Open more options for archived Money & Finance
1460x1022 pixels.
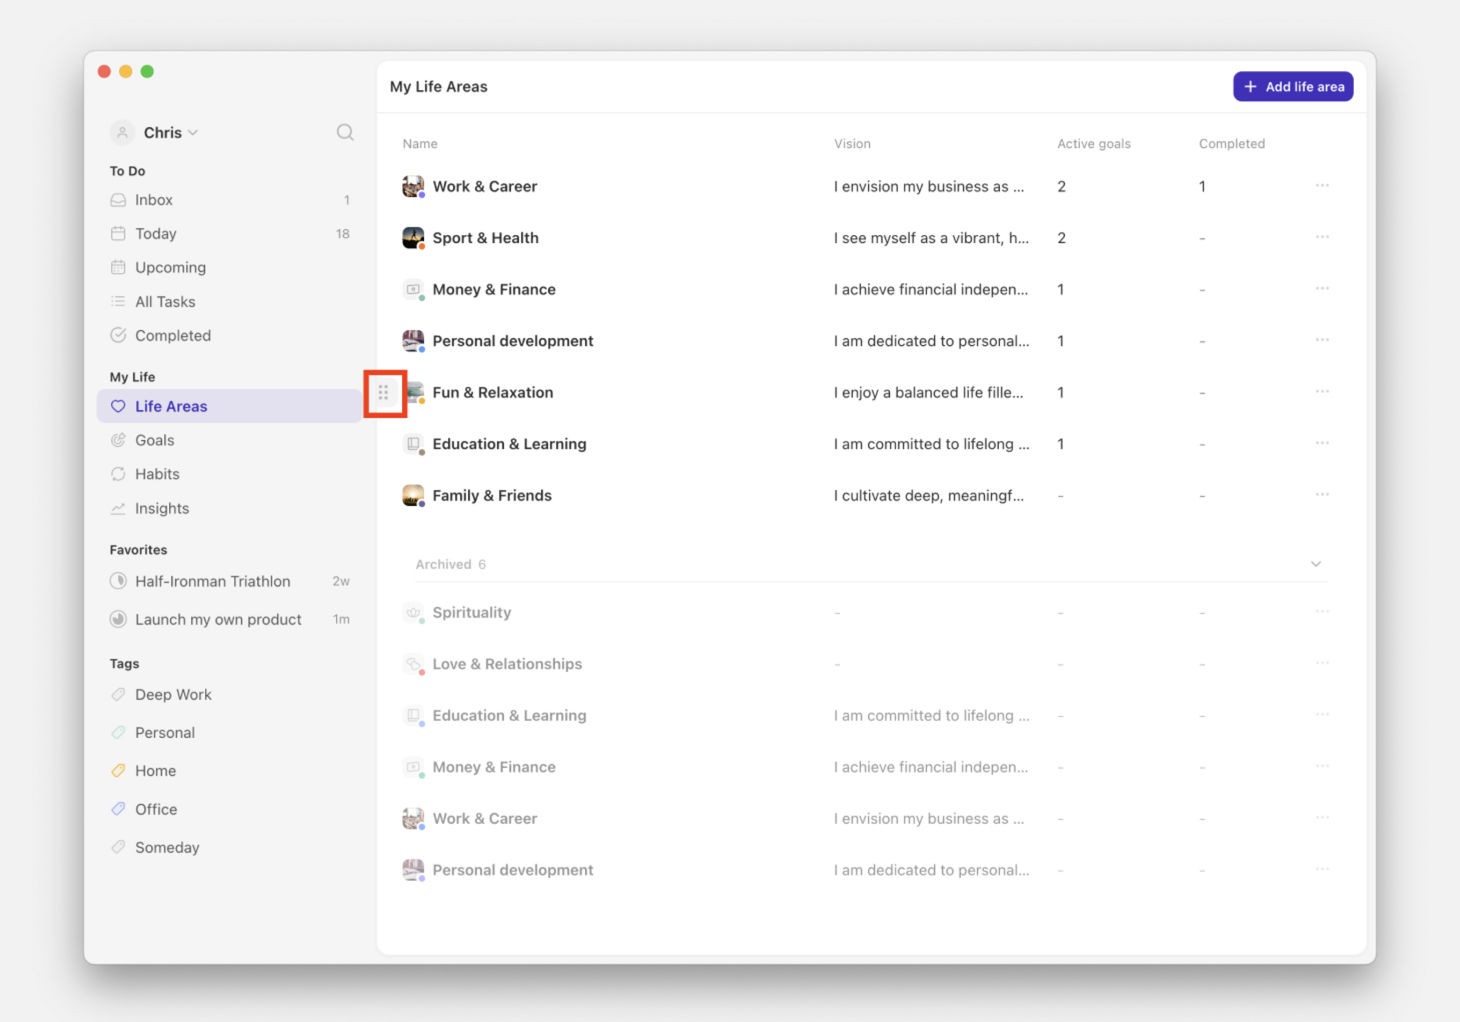click(1322, 766)
